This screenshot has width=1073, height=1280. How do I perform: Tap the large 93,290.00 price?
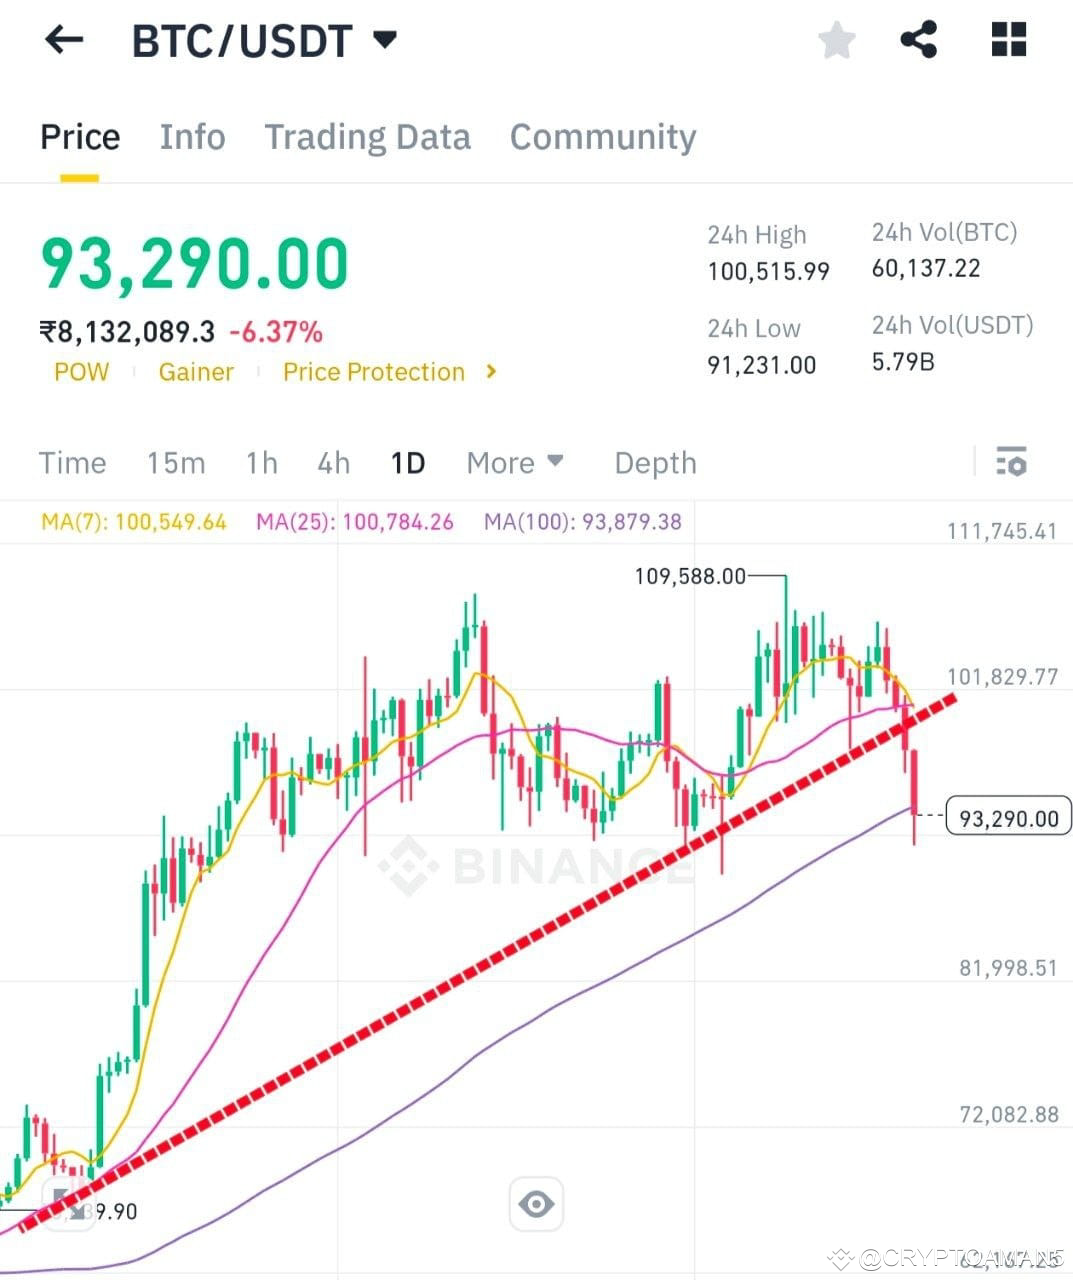tap(195, 264)
